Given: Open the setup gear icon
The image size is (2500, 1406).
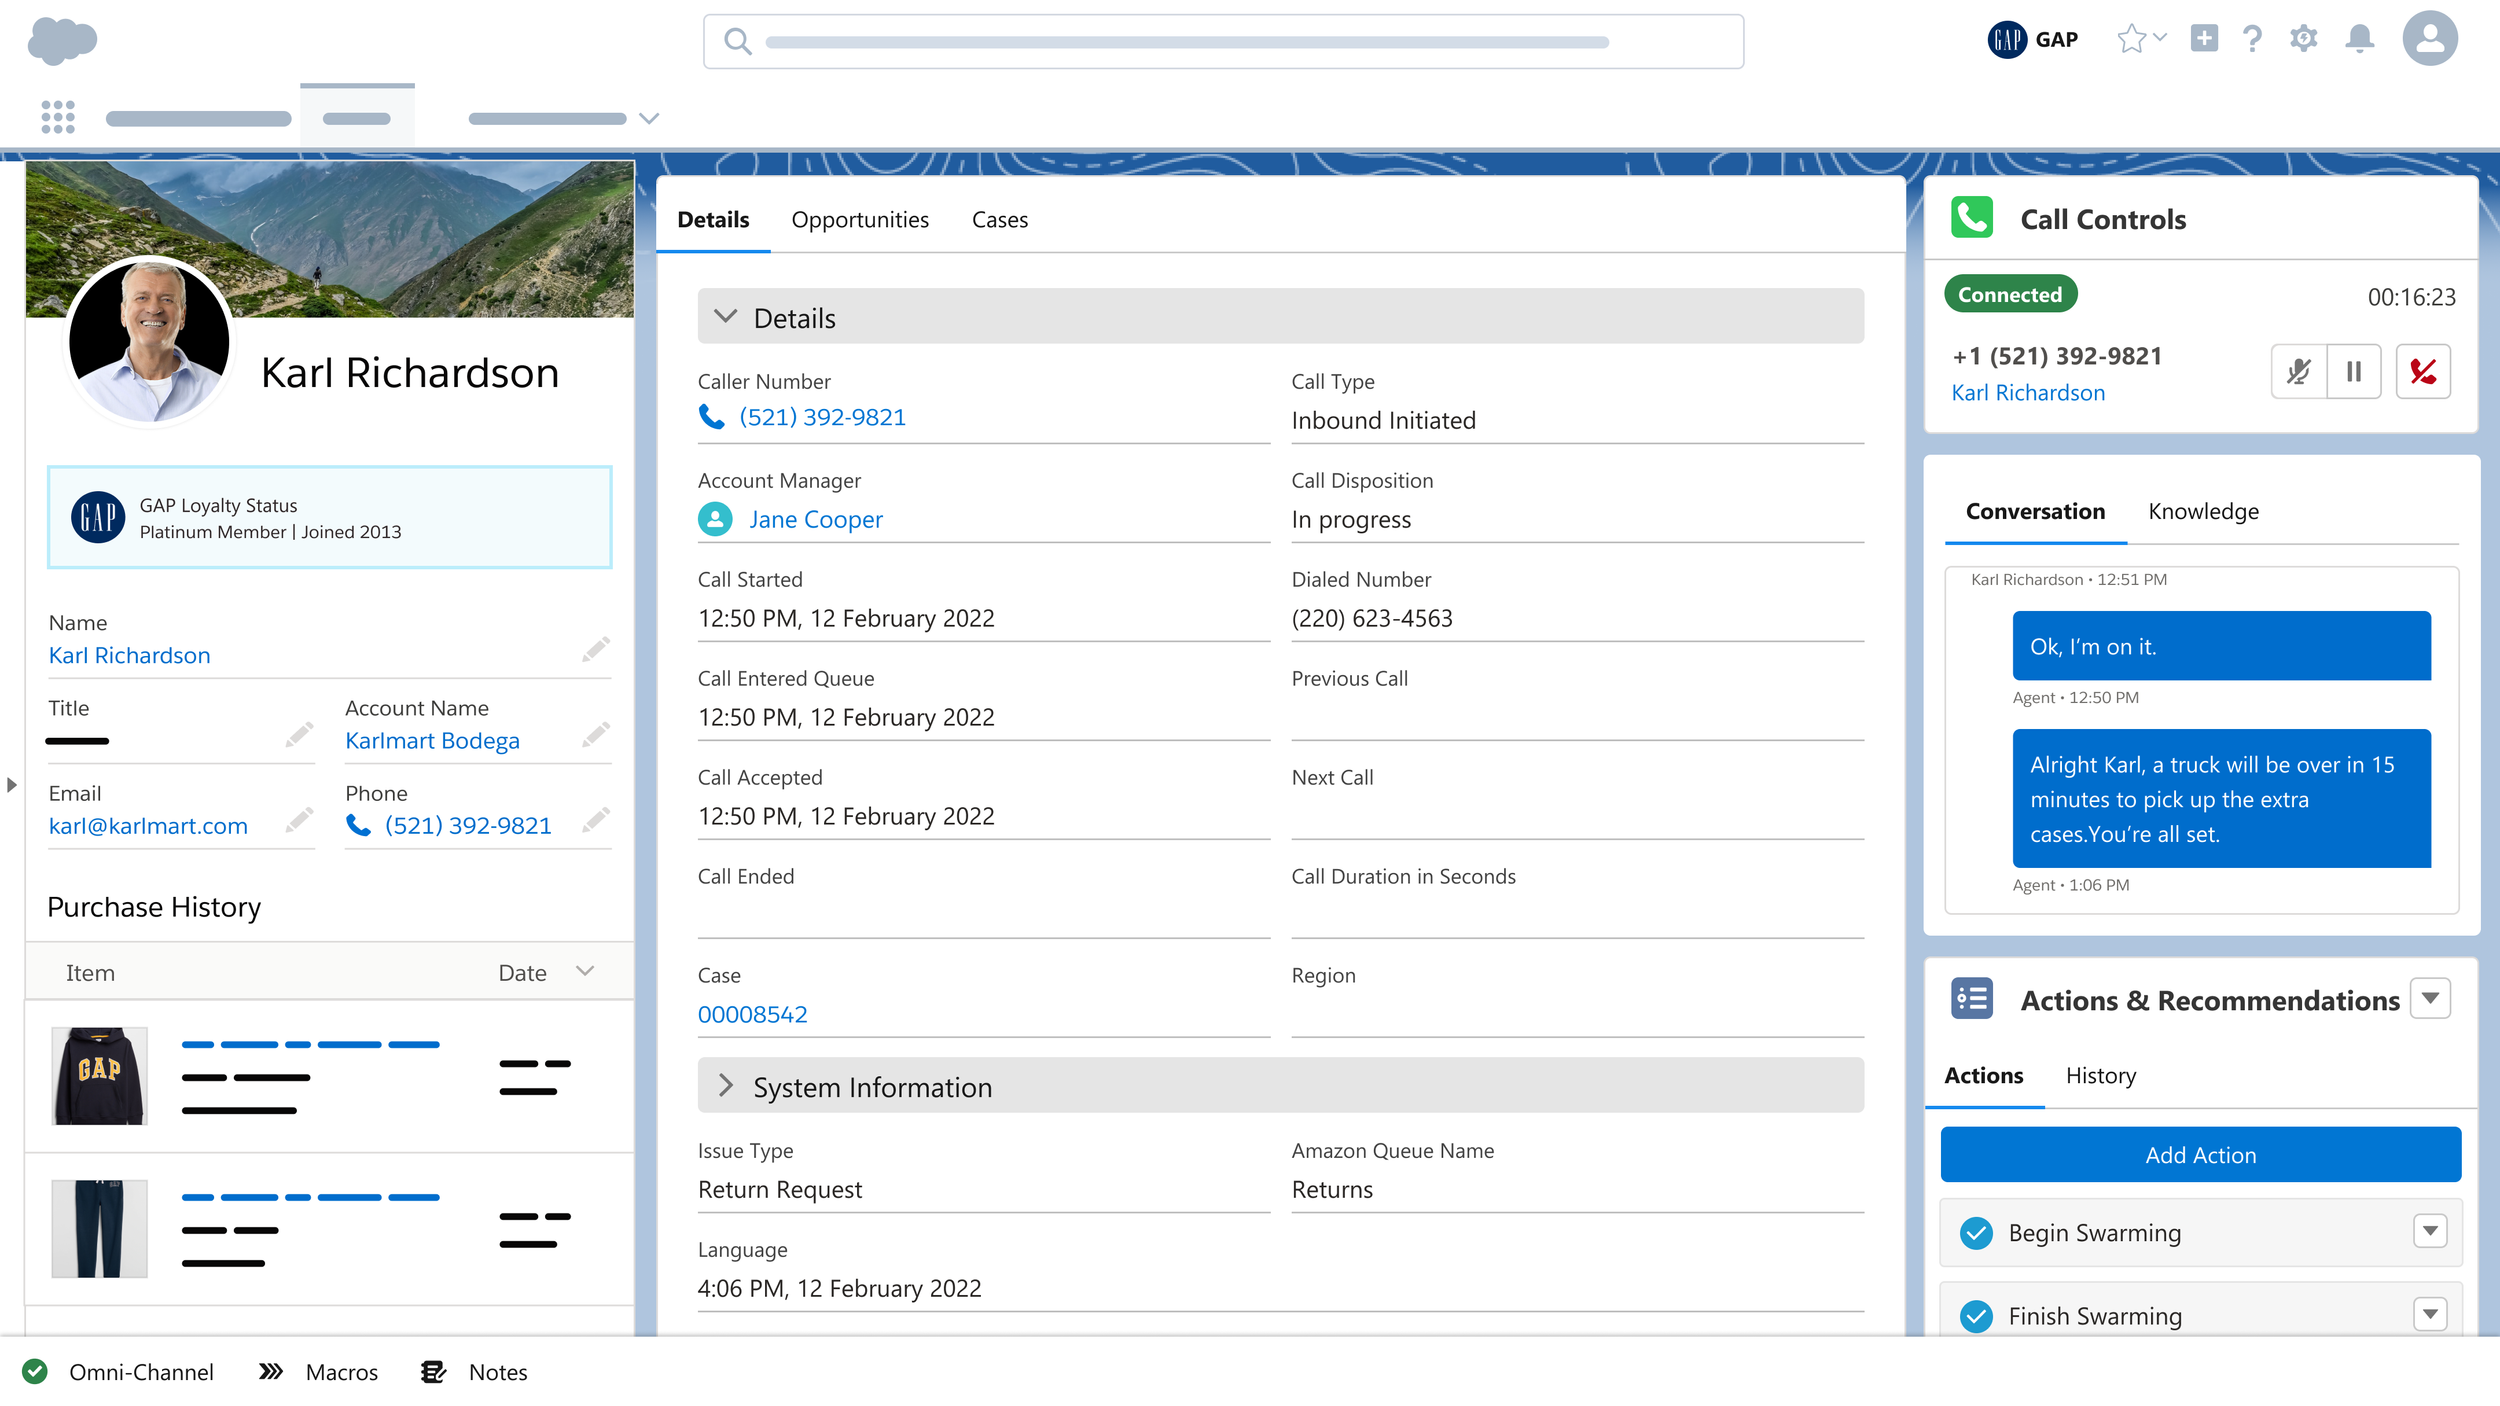Looking at the screenshot, I should click(x=2303, y=39).
